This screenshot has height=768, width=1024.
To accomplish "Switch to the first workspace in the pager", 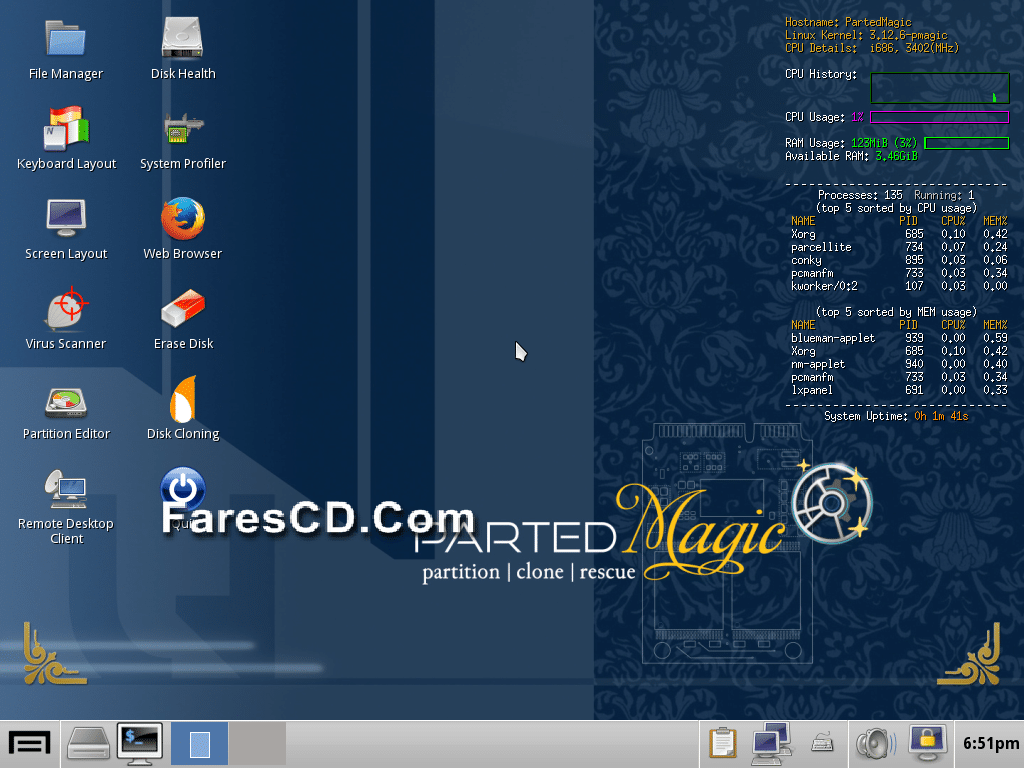I will pos(199,744).
